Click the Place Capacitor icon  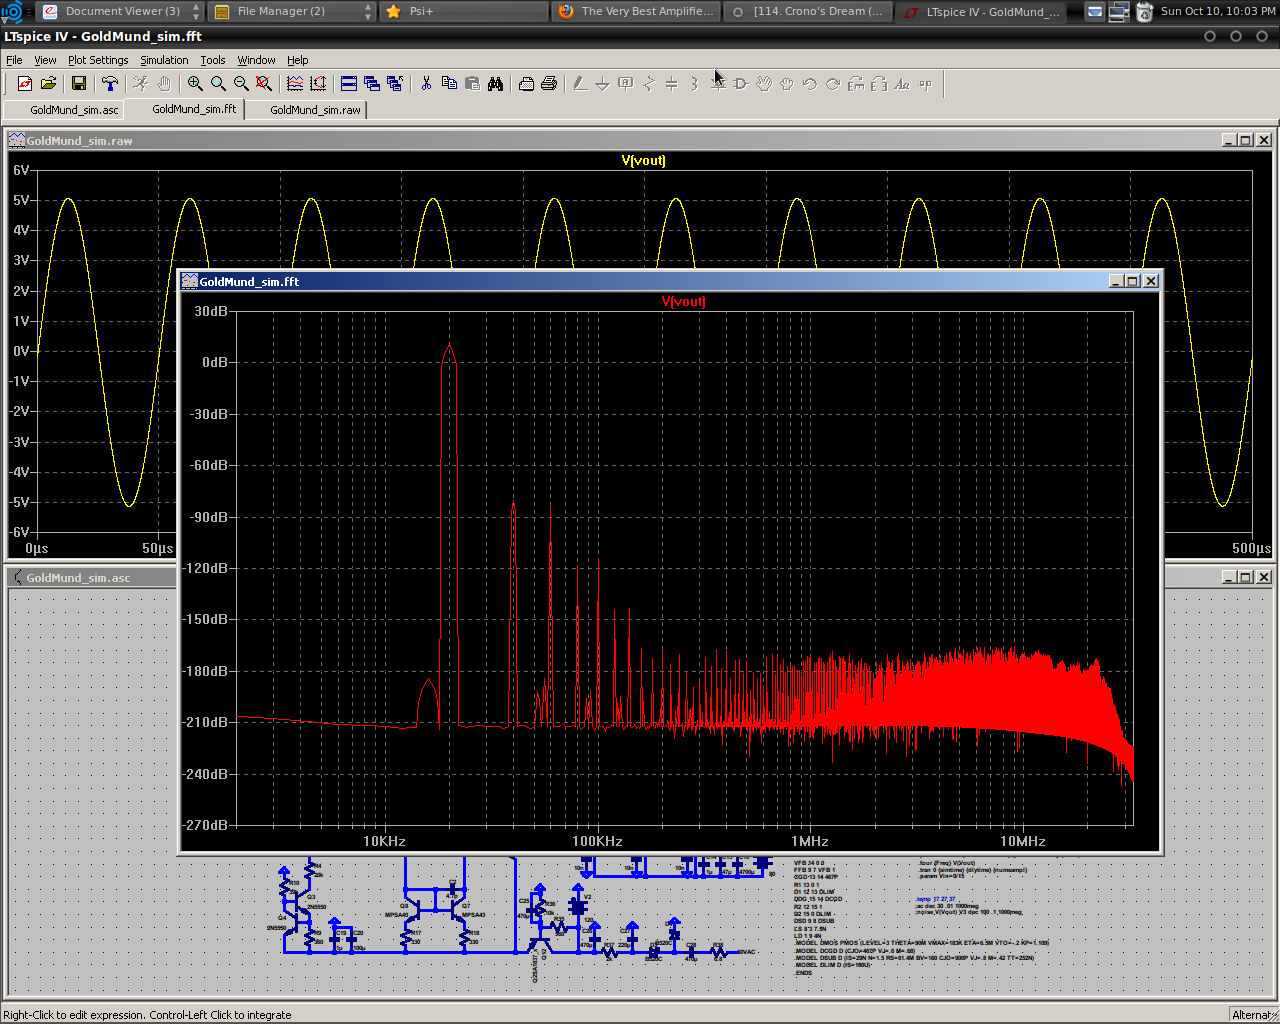click(x=672, y=84)
